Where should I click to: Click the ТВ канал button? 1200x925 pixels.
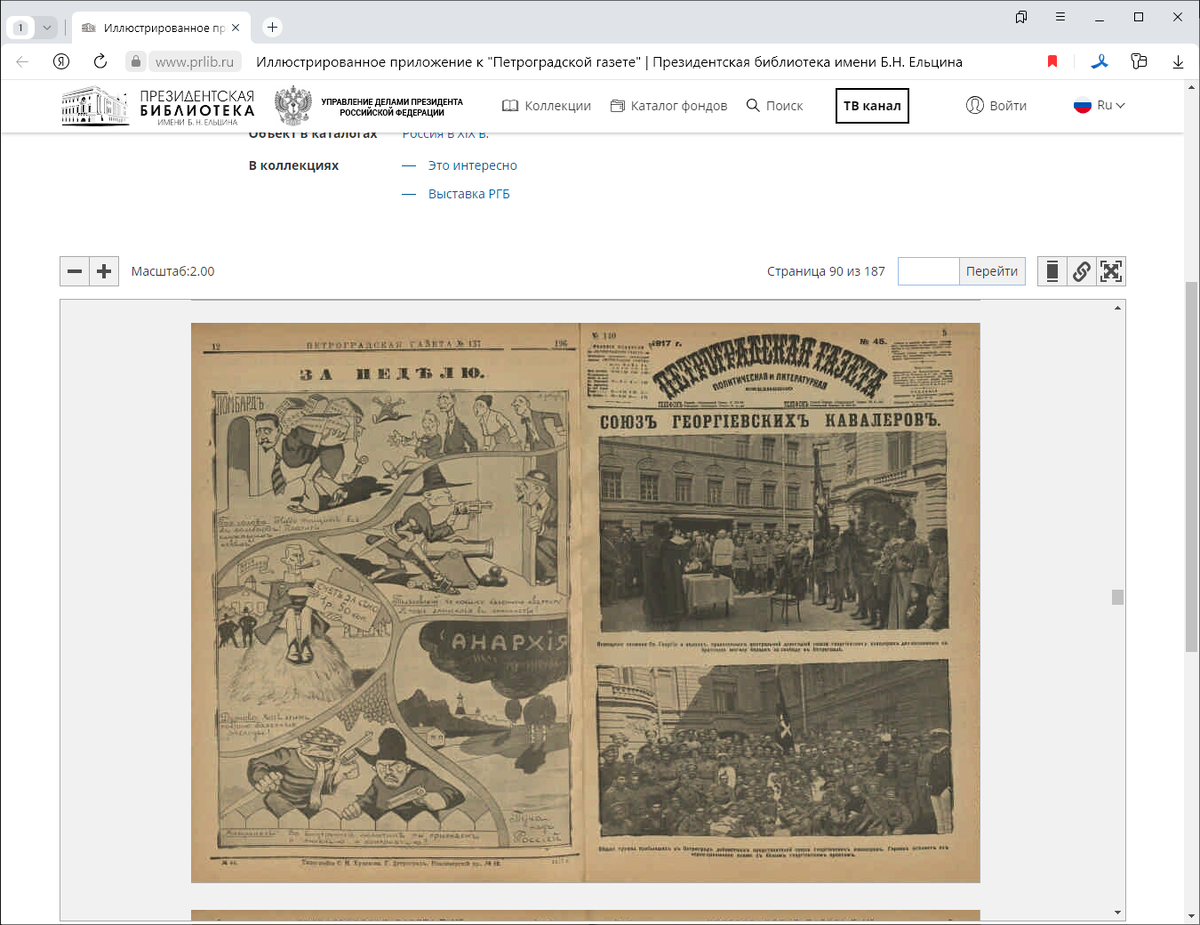pos(872,105)
